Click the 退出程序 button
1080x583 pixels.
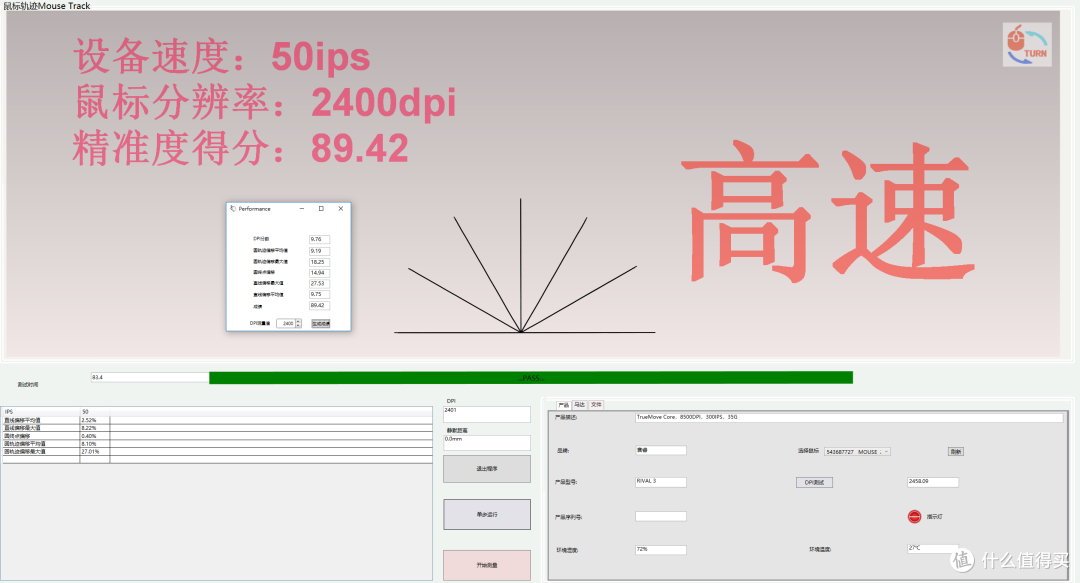(487, 469)
